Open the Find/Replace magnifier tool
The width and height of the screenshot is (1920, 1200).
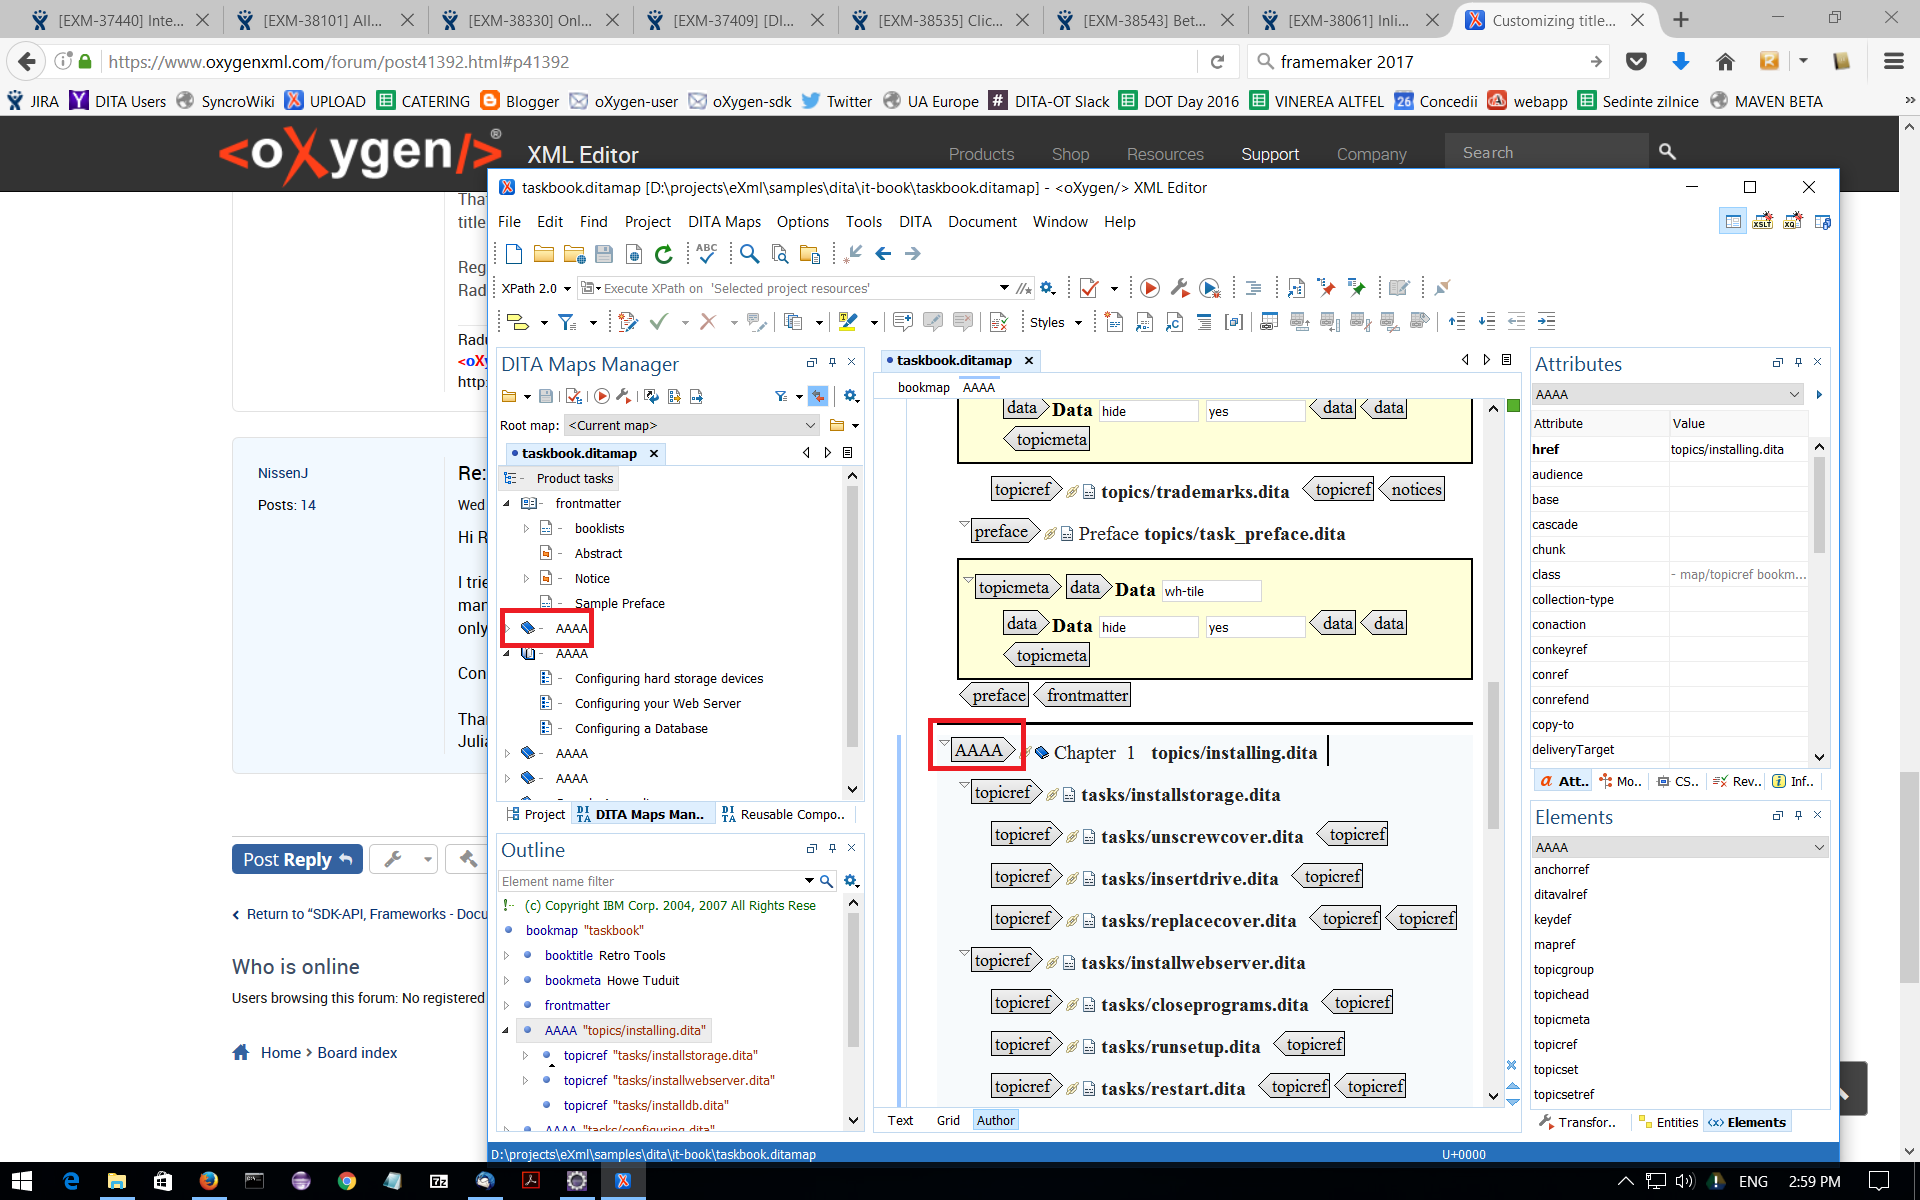(749, 254)
